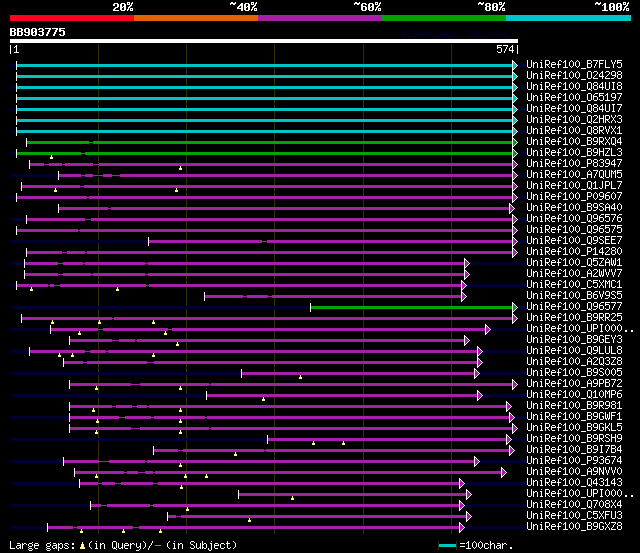The width and height of the screenshot is (640, 553).
Task: Click the white query sequence bar
Action: (x=264, y=41)
